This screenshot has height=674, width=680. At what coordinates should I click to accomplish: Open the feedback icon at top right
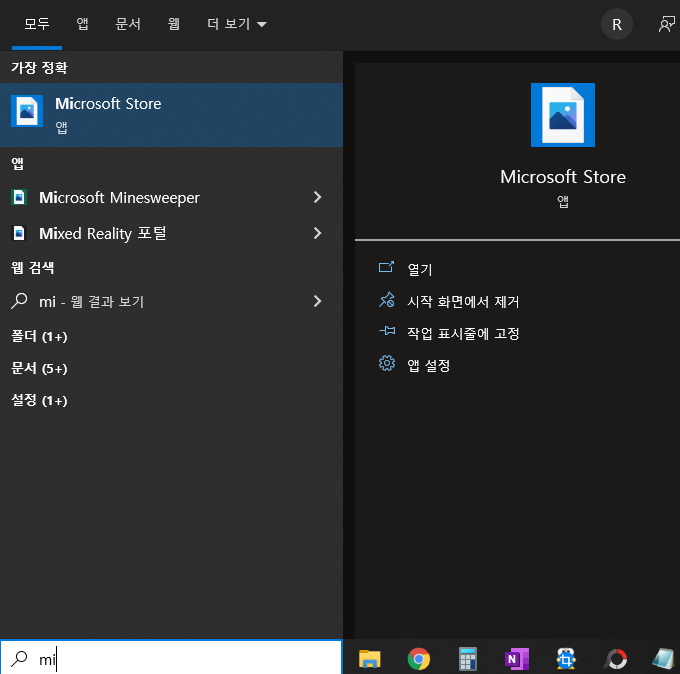(x=667, y=24)
